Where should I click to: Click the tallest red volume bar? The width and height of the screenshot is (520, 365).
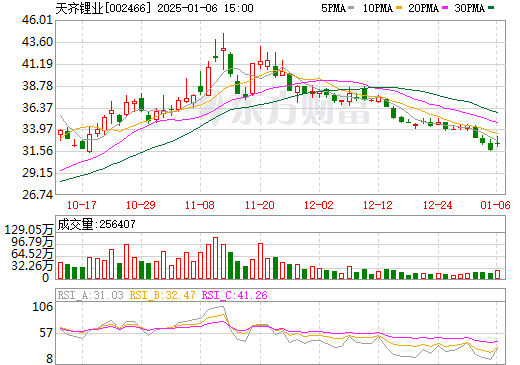(216, 258)
